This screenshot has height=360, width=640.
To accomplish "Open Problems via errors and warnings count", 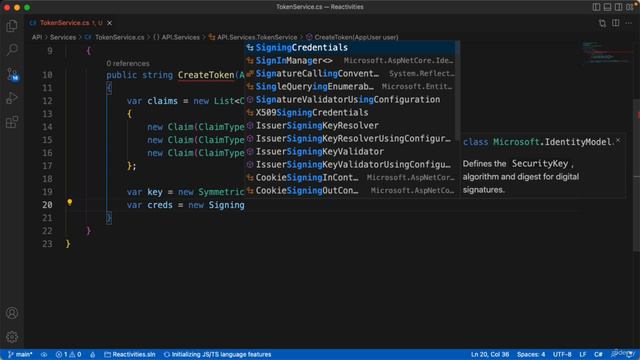I will (x=68, y=354).
